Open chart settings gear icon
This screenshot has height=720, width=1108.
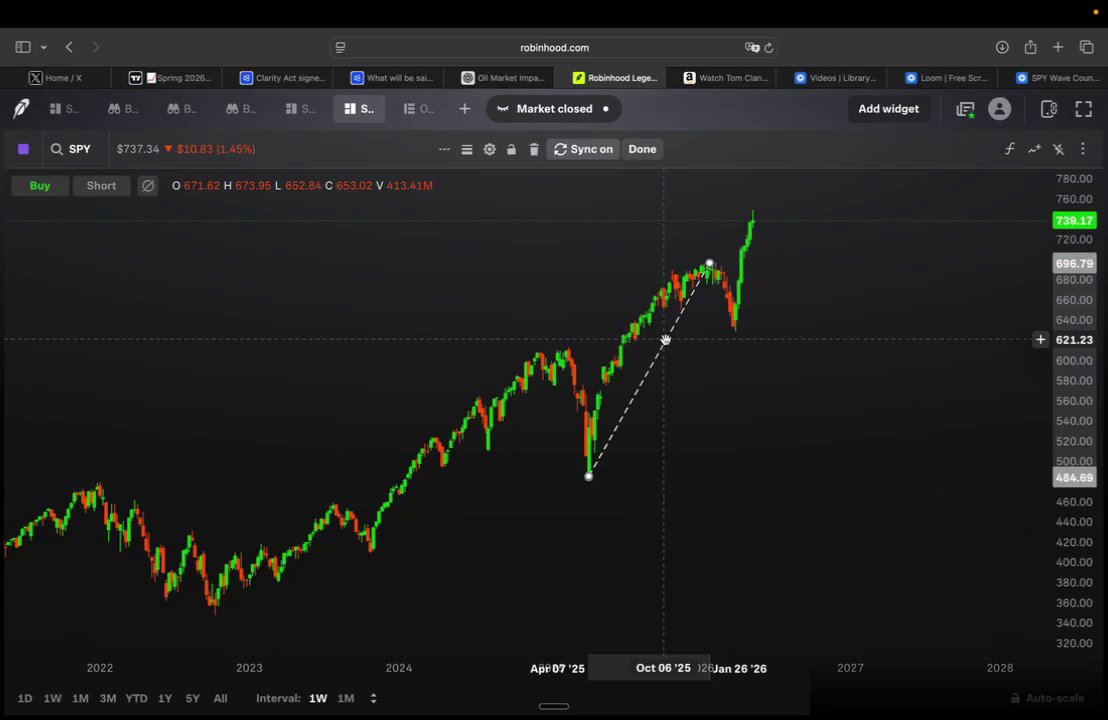[x=489, y=149]
